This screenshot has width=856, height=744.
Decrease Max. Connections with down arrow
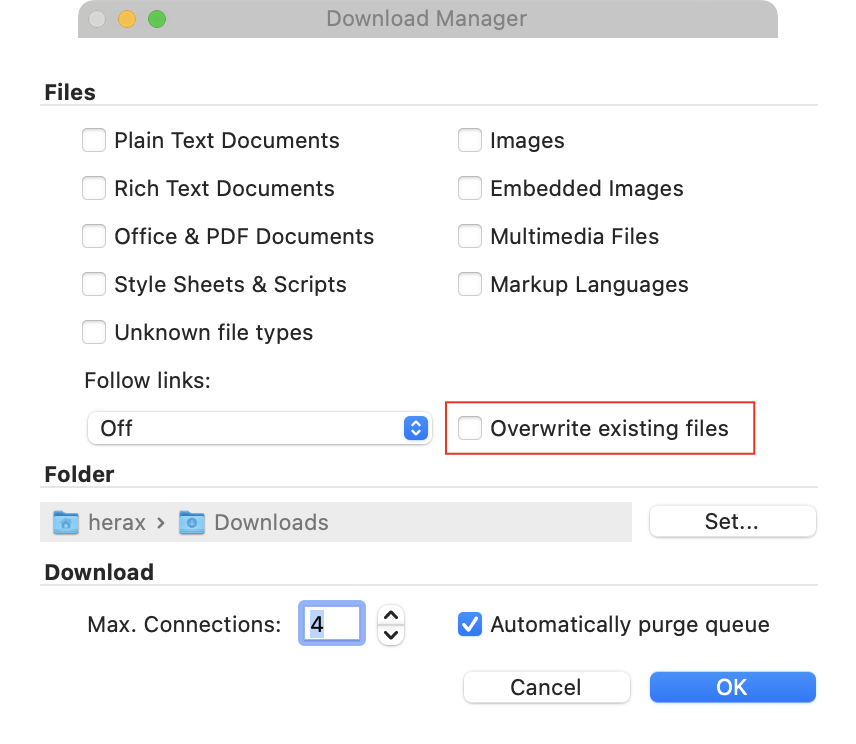tap(391, 634)
